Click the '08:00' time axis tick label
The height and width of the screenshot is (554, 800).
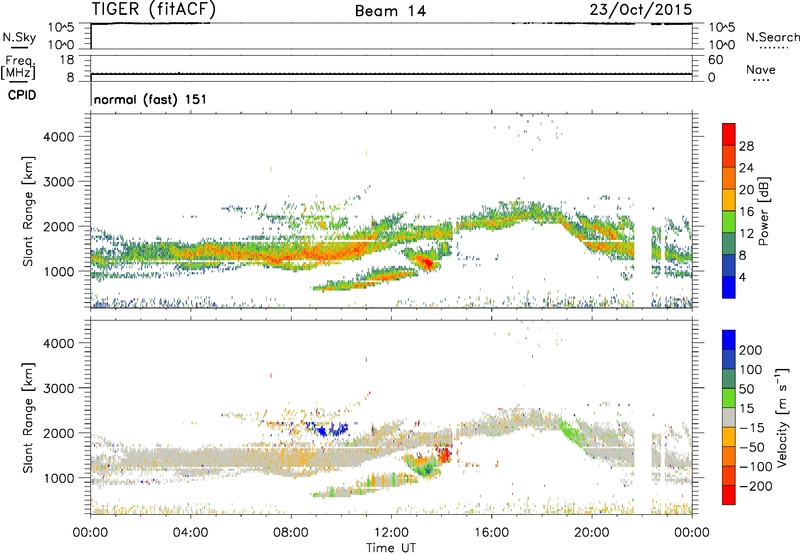(x=291, y=533)
